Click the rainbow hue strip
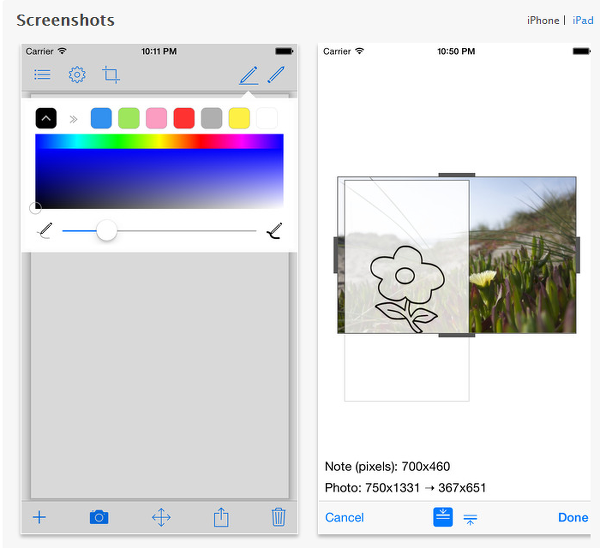Screen dimensions: 600x548 pyautogui.click(x=159, y=141)
